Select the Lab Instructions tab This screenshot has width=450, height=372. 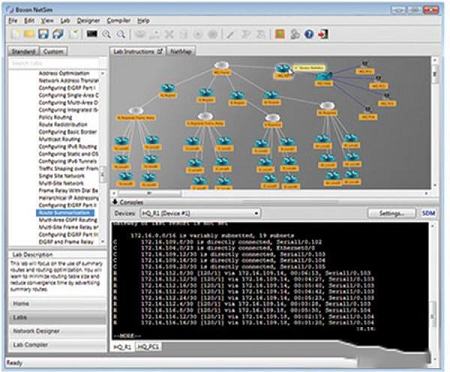tap(137, 51)
